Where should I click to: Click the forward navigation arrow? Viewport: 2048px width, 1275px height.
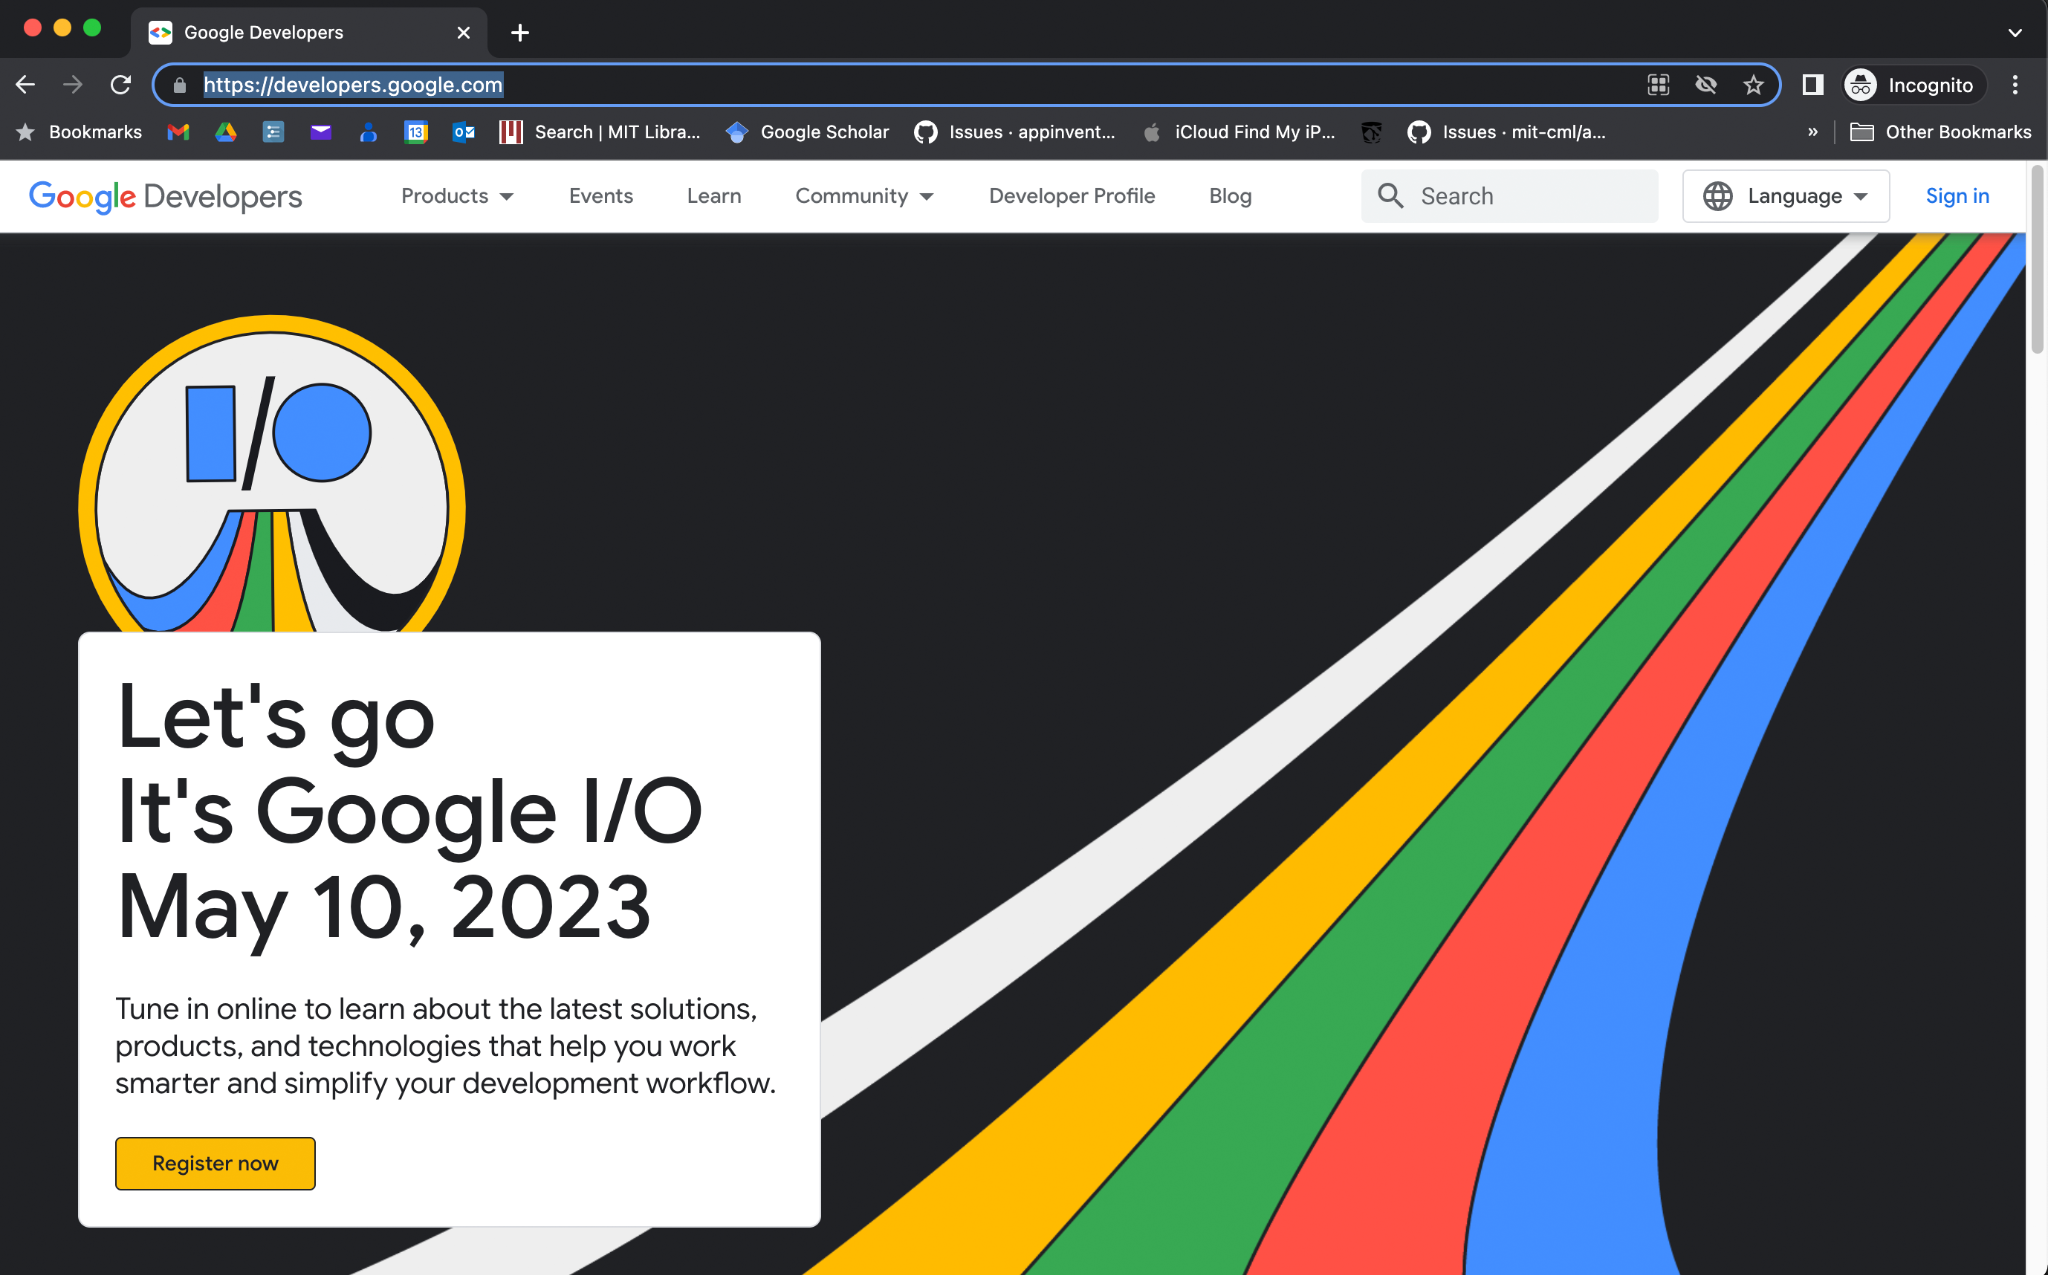(x=72, y=85)
